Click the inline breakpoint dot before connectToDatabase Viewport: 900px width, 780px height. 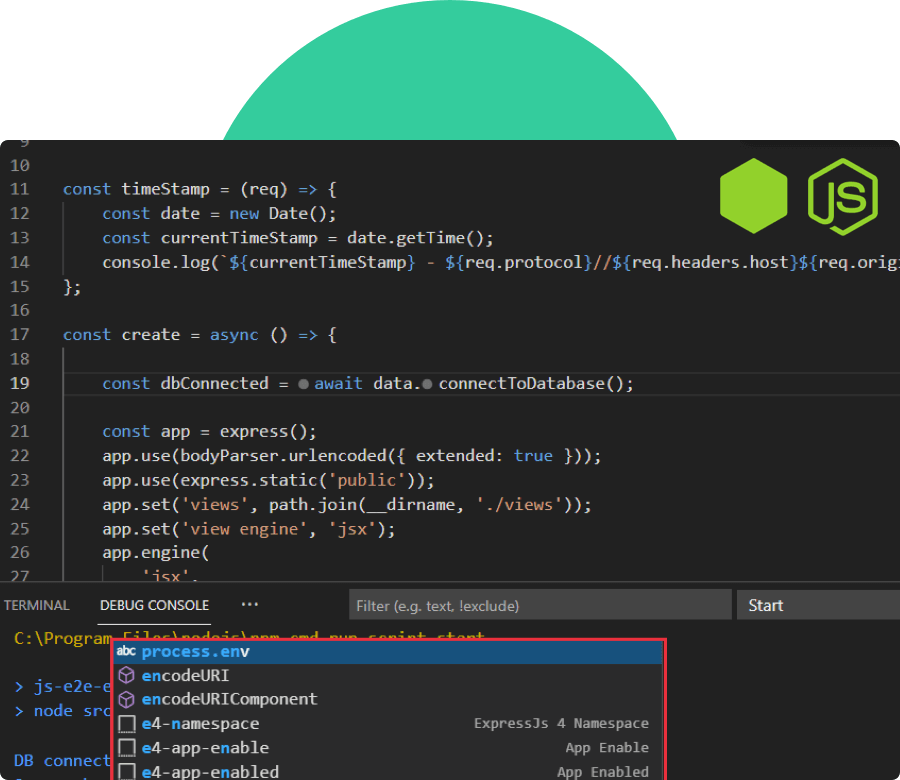[x=427, y=384]
